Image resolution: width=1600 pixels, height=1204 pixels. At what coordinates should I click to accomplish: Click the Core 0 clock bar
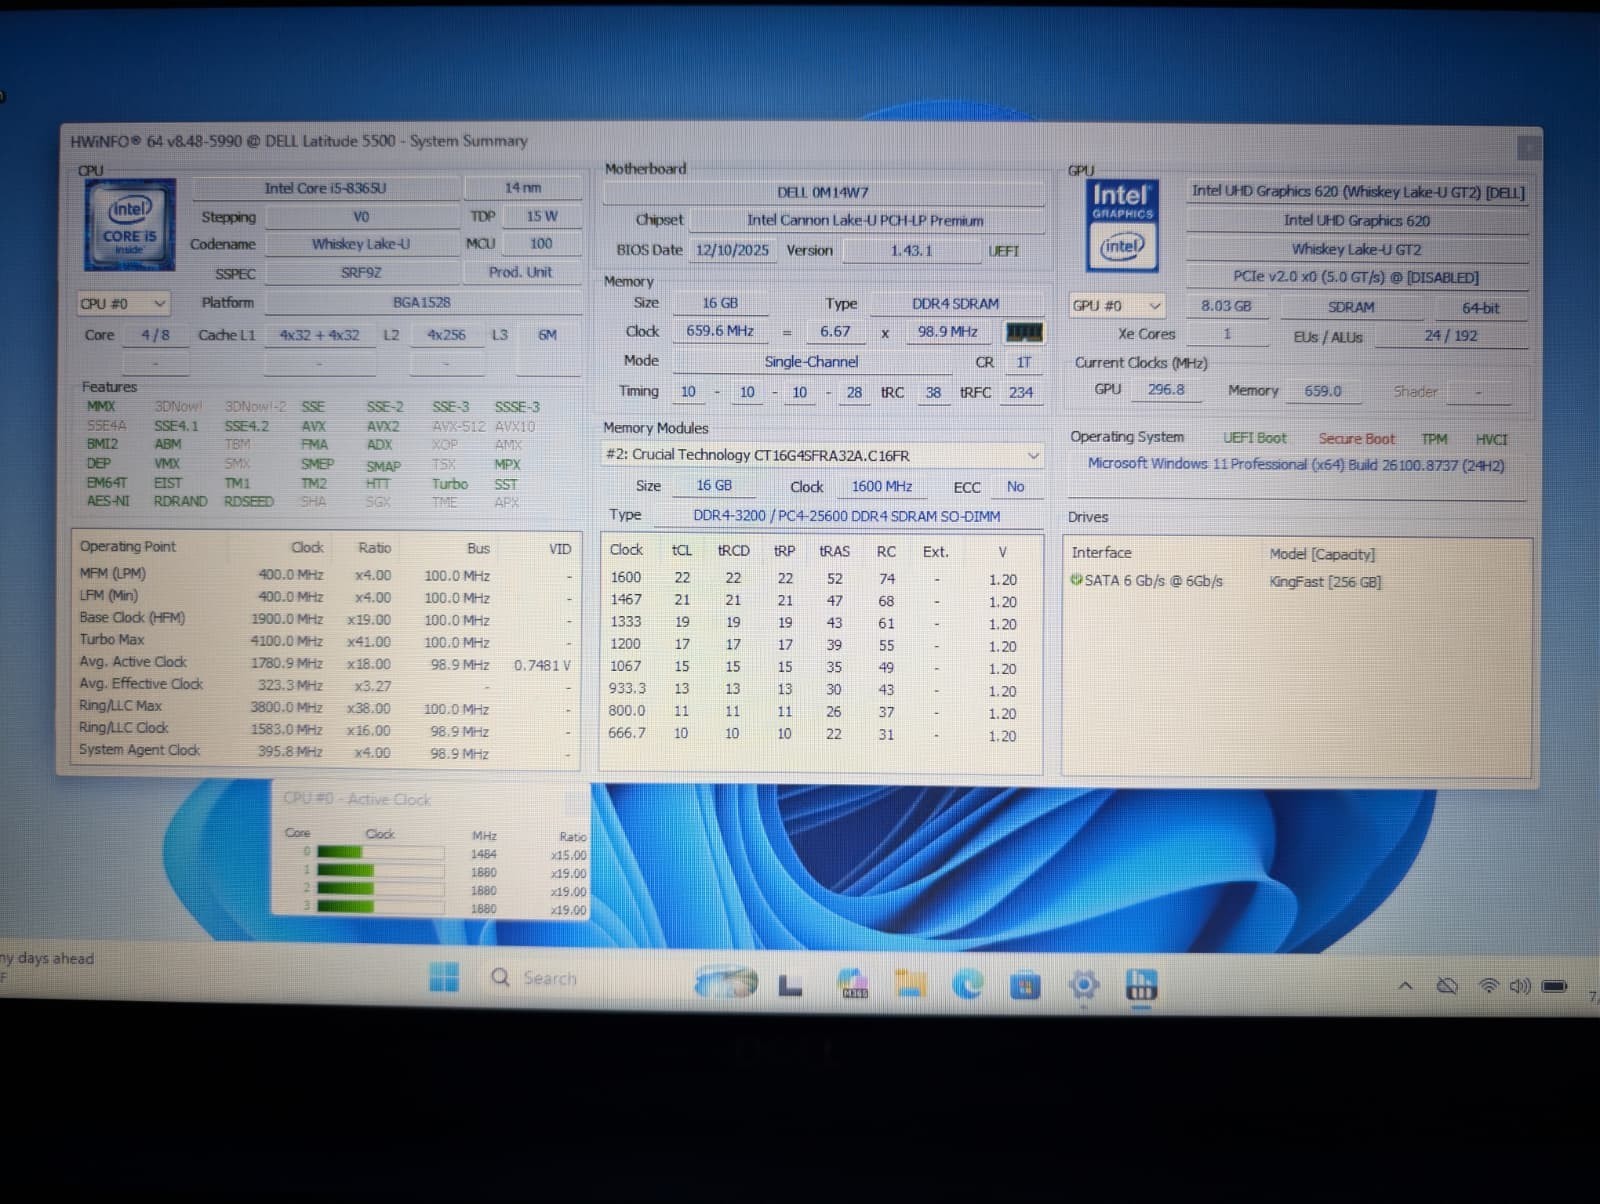coord(380,853)
